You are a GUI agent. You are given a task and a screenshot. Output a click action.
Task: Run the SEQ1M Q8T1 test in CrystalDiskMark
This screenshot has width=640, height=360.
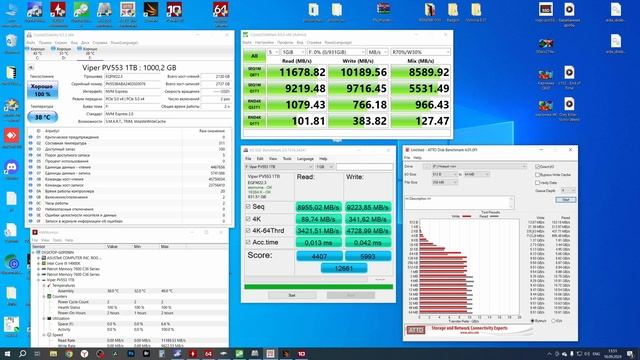pyautogui.click(x=254, y=72)
